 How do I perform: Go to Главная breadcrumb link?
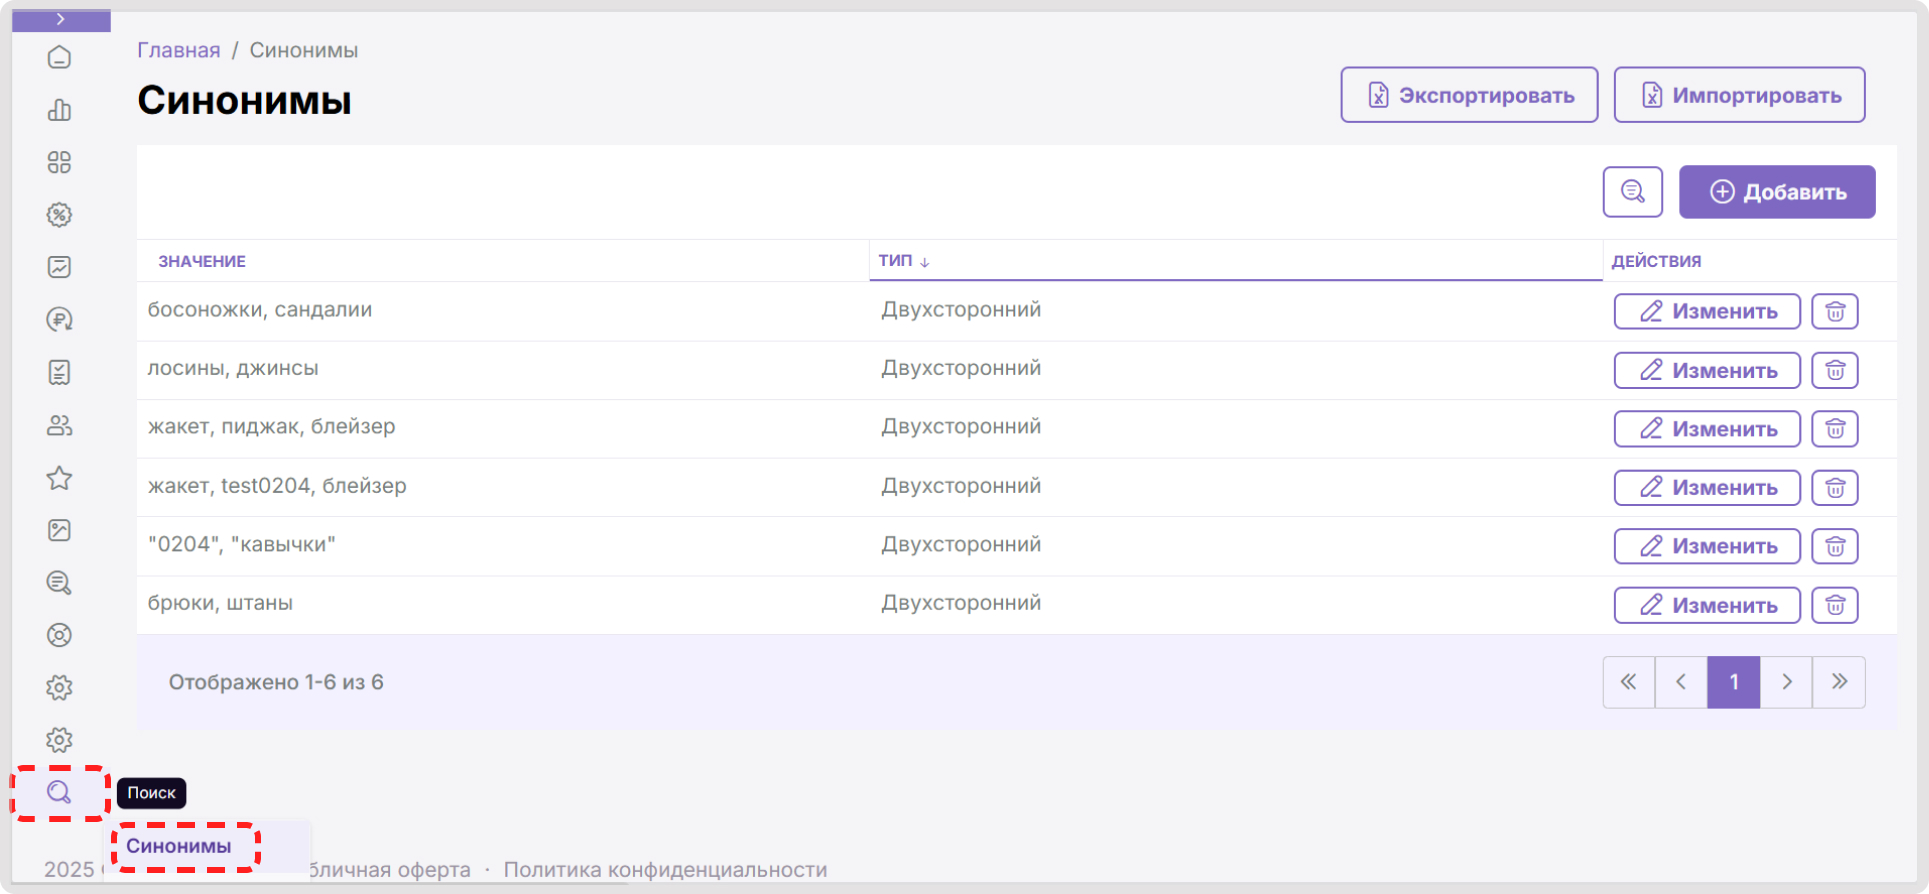pos(179,50)
